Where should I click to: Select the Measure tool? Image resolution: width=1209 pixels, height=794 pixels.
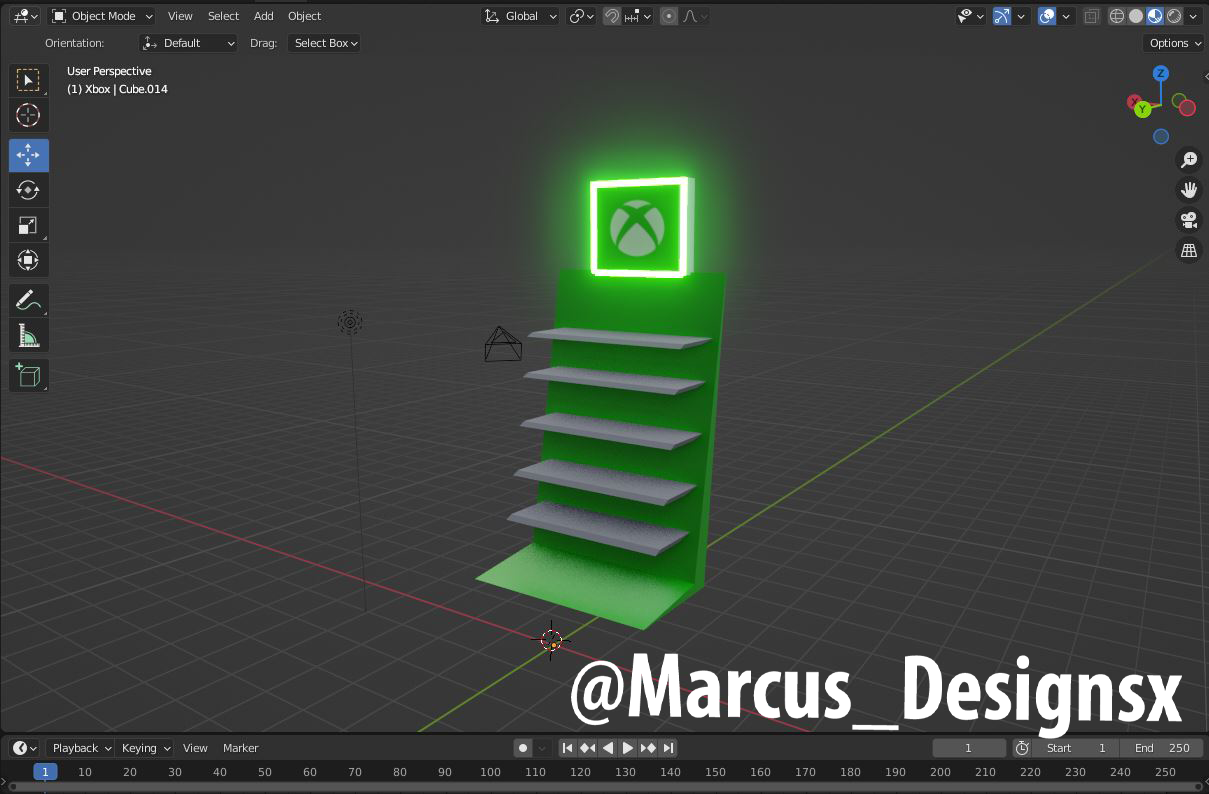[x=28, y=336]
